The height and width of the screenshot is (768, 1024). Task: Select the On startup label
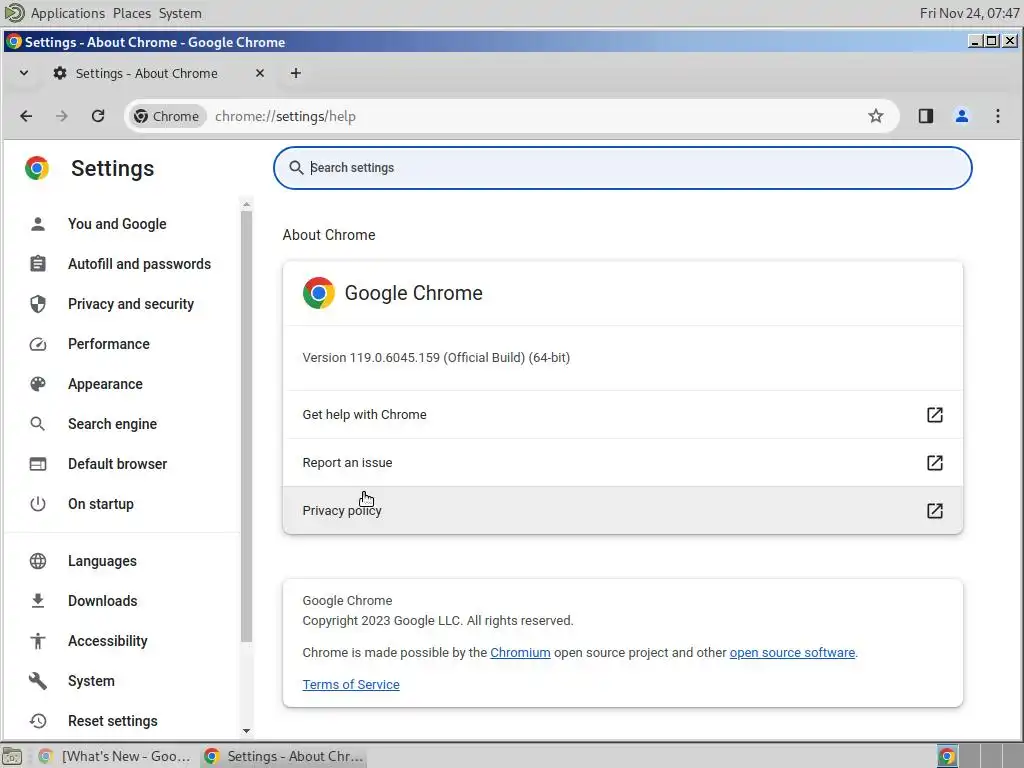pos(101,504)
